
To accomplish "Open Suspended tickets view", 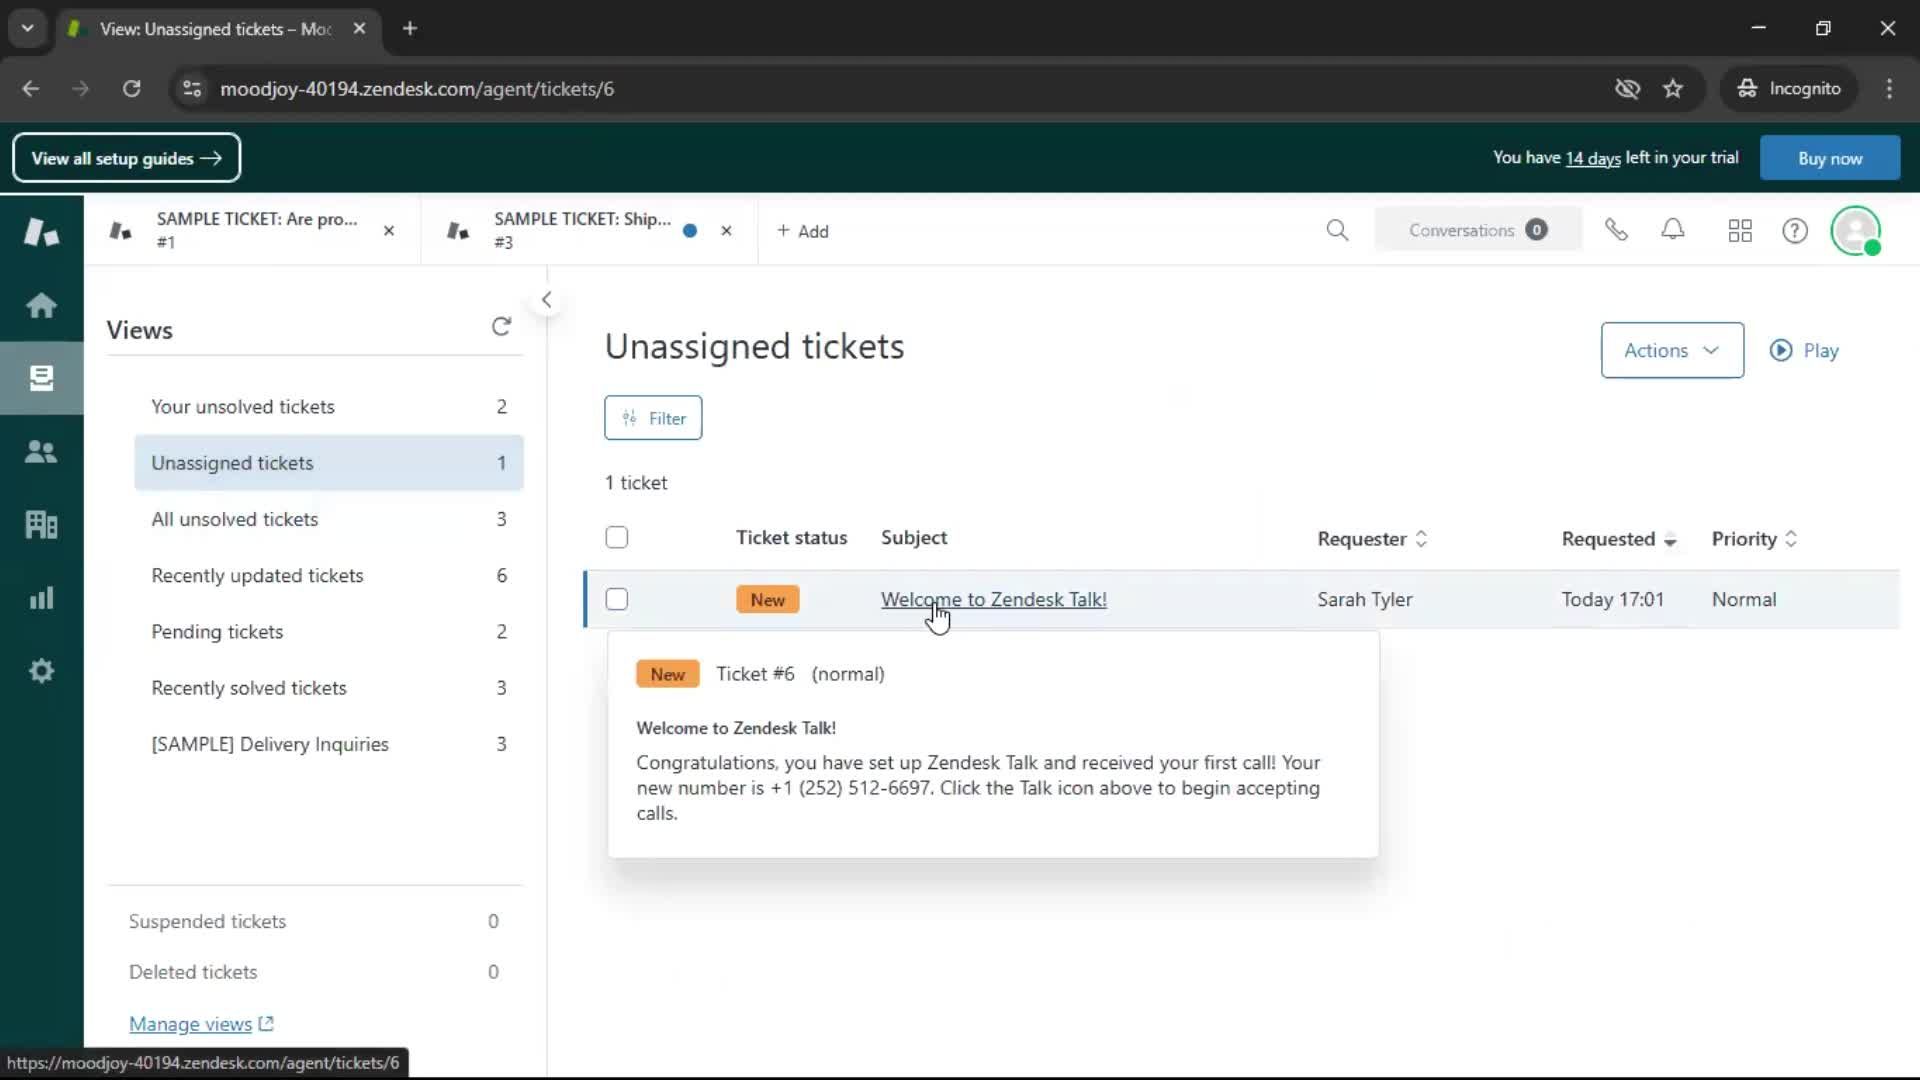I will click(315, 921).
